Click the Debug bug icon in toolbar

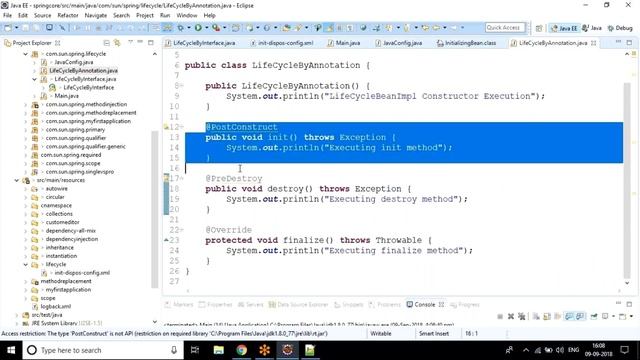pos(180,28)
